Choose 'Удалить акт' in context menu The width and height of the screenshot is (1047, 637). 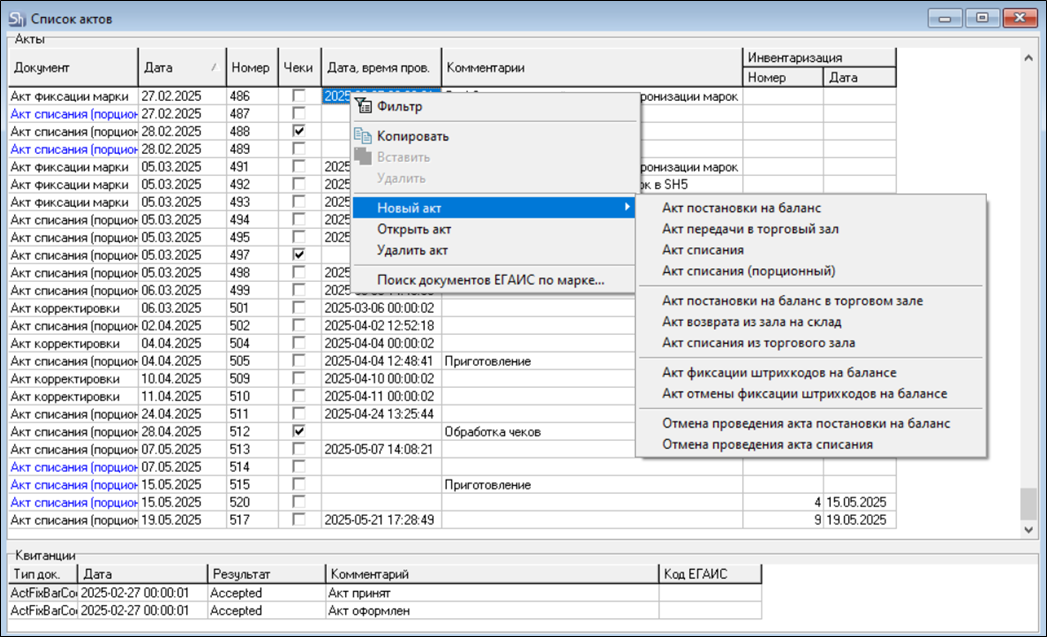coord(413,250)
